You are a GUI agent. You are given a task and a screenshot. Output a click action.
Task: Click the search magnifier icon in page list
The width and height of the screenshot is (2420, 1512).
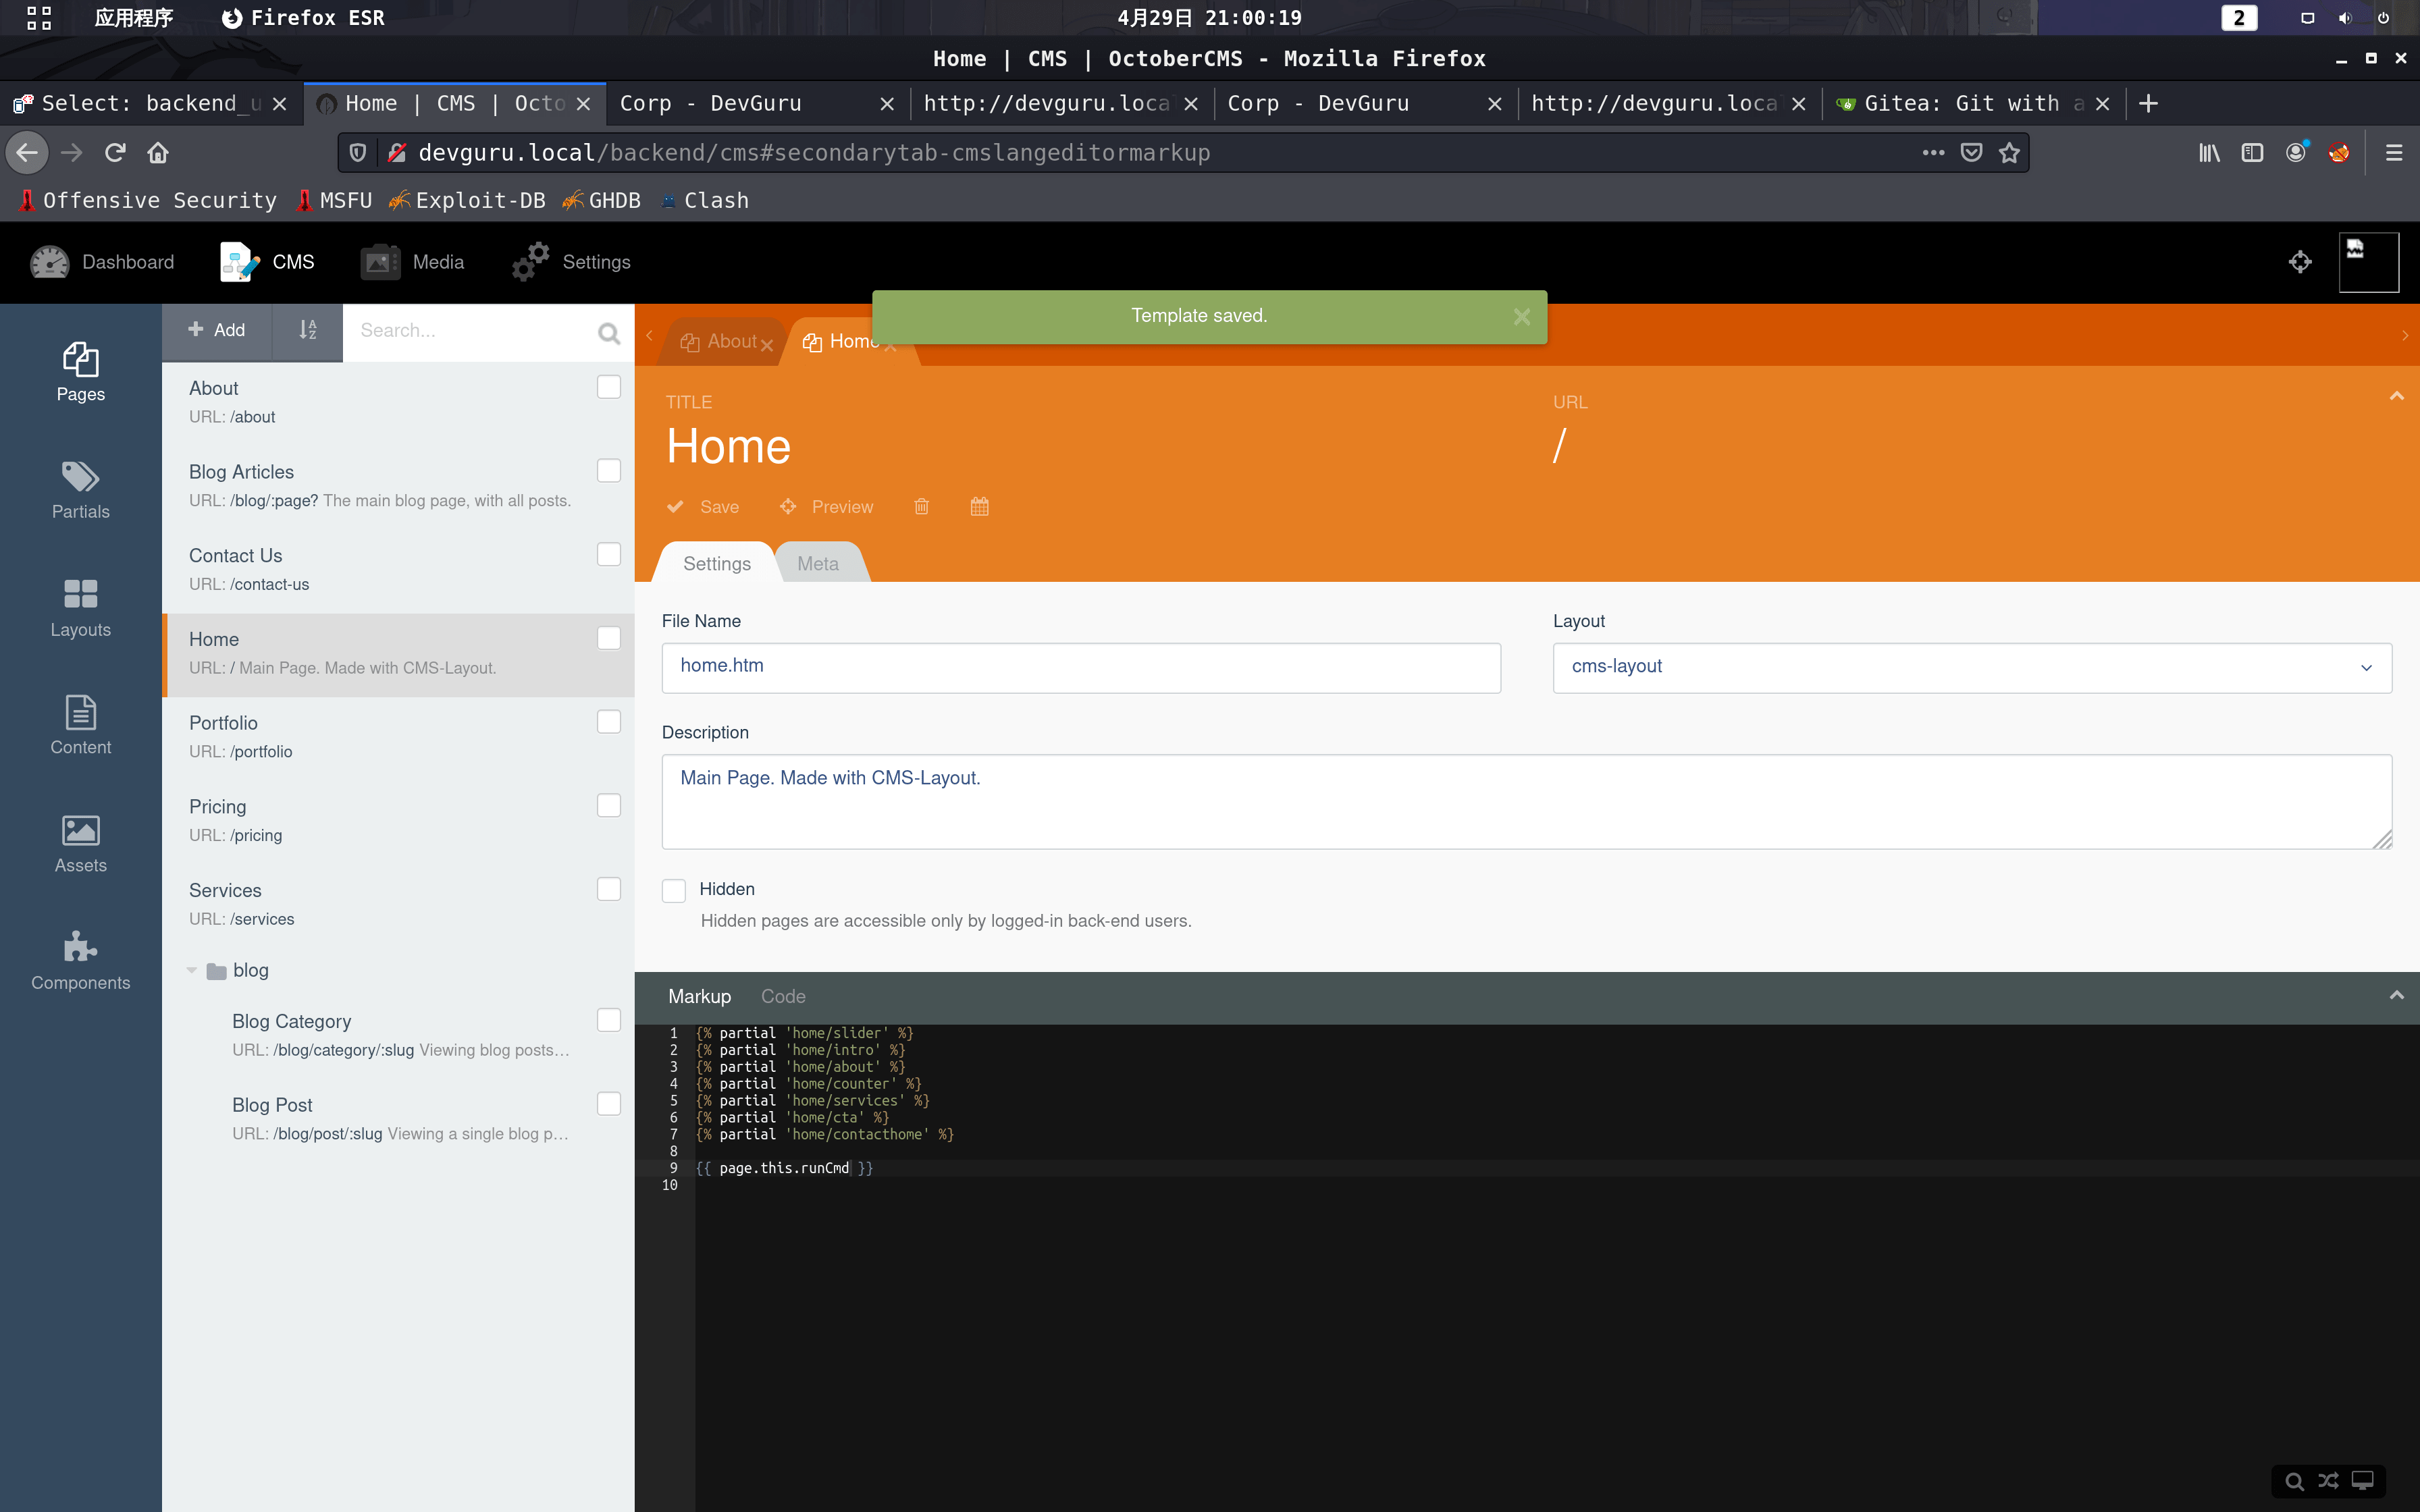pyautogui.click(x=608, y=333)
